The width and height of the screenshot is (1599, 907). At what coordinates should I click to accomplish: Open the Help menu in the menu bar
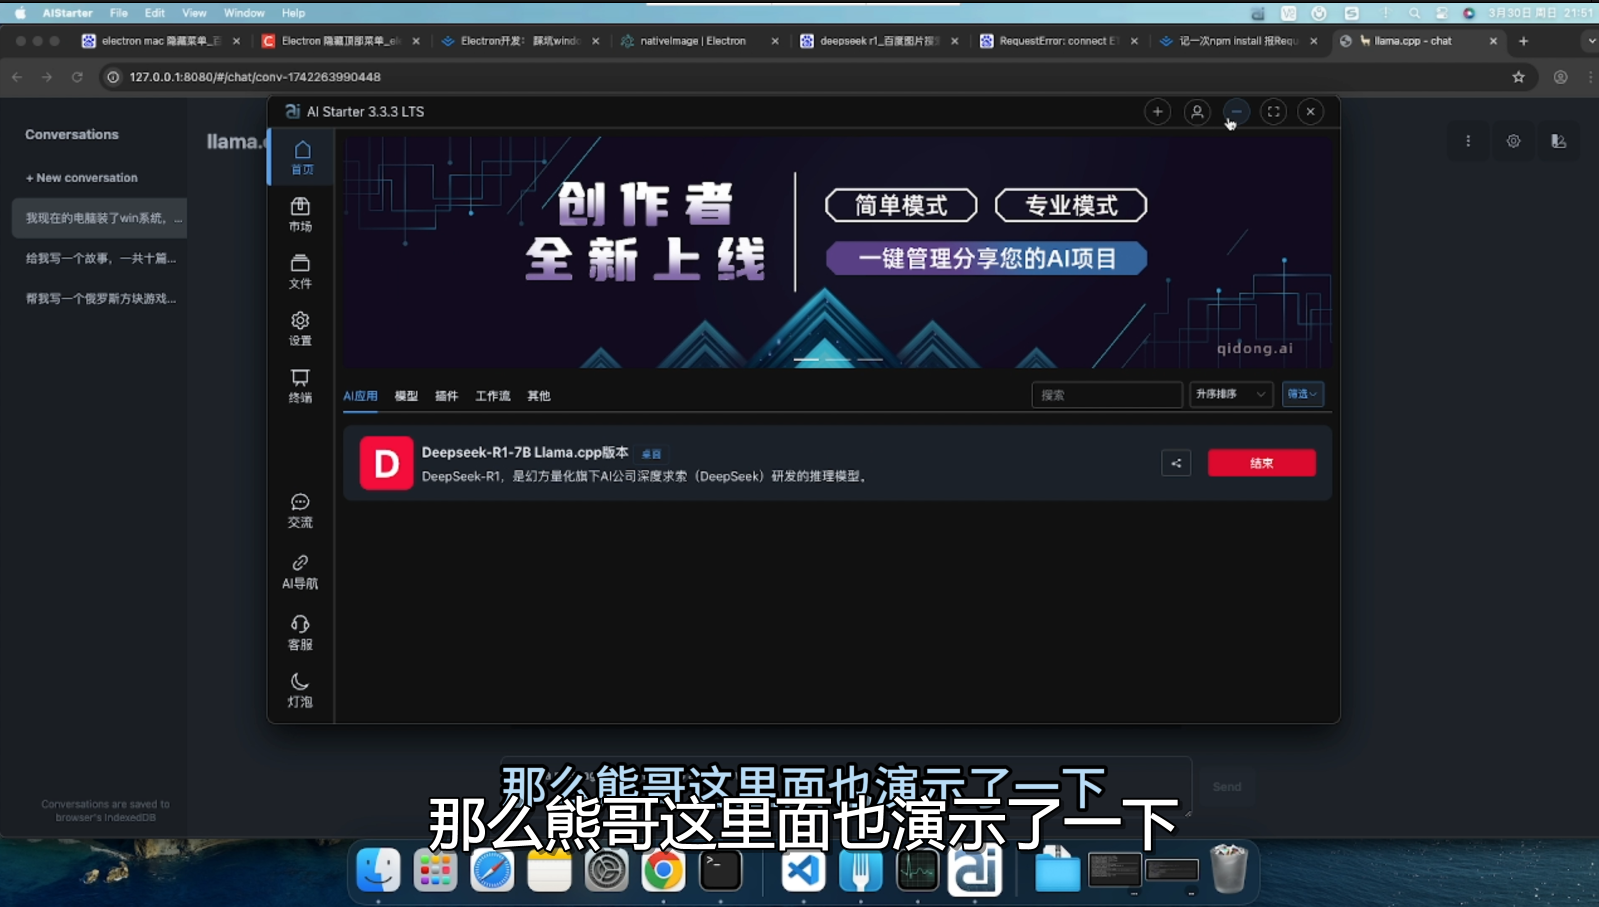[293, 13]
